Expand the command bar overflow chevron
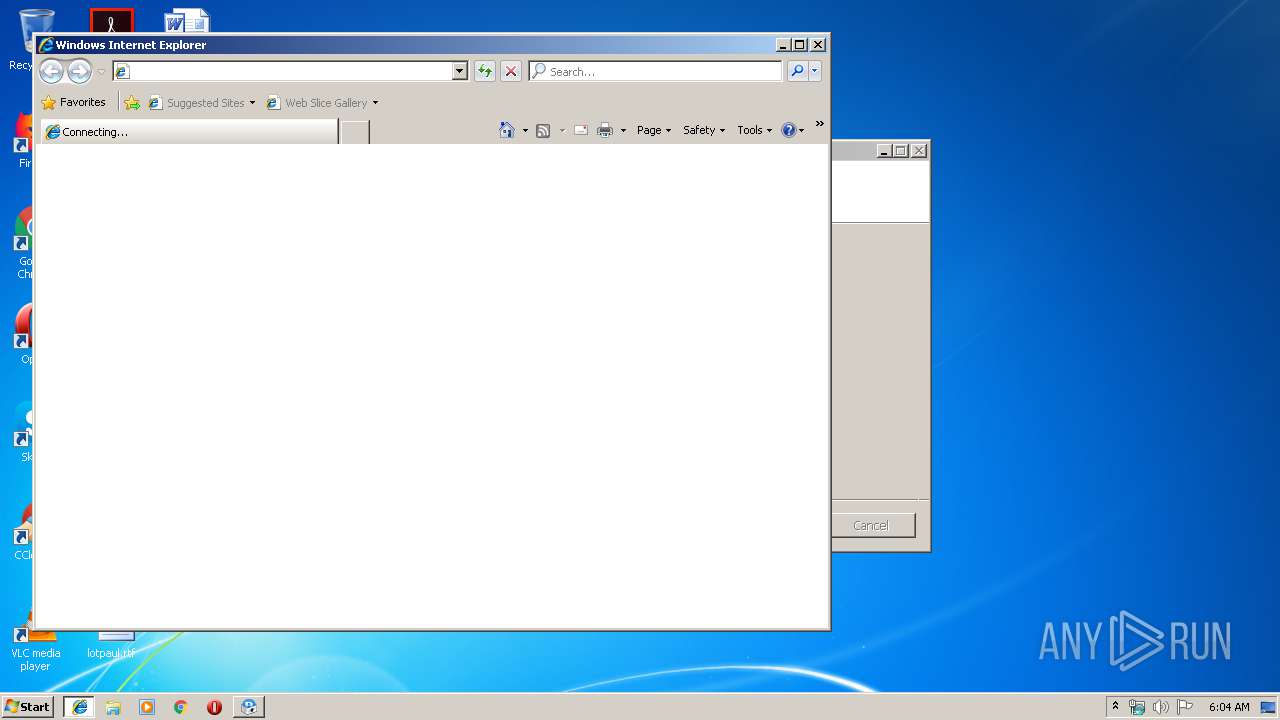The image size is (1280, 720). click(820, 124)
